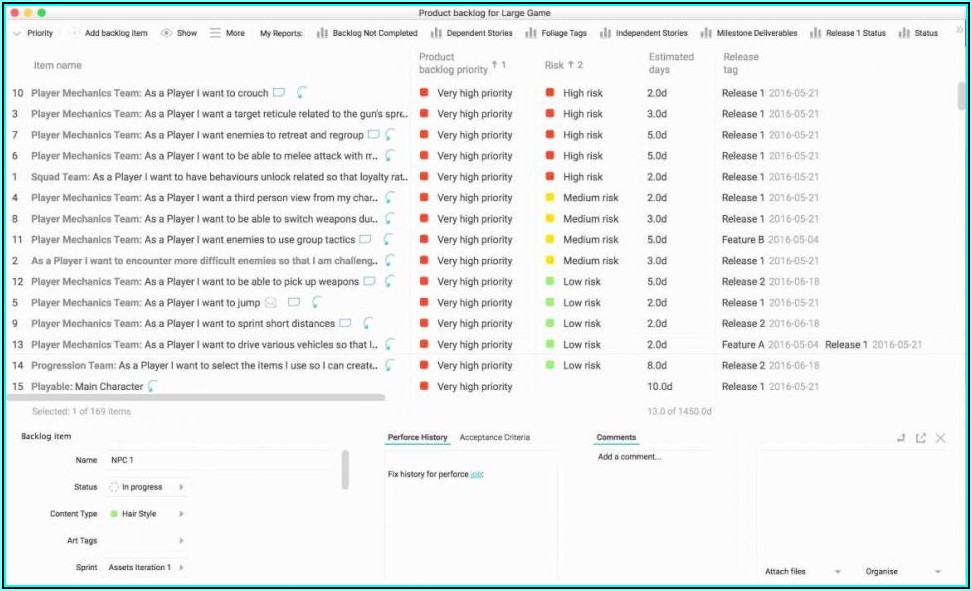Click the red priority swatch for crouch item
This screenshot has height=591, width=972.
(x=424, y=93)
